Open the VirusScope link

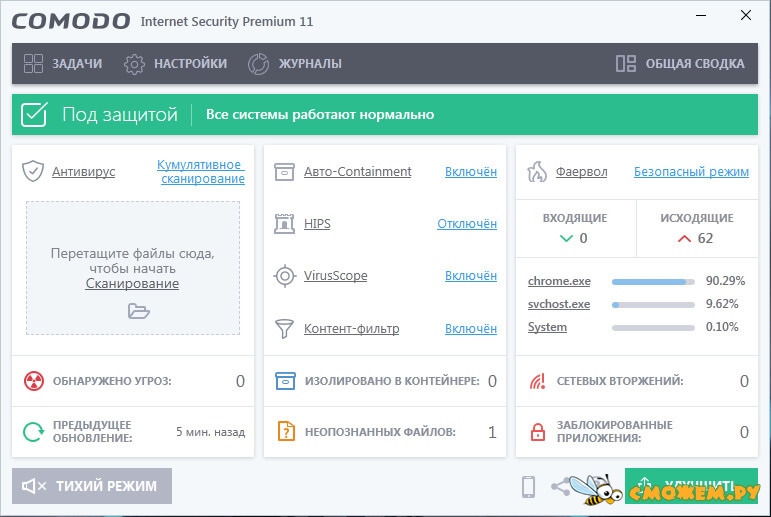point(335,275)
